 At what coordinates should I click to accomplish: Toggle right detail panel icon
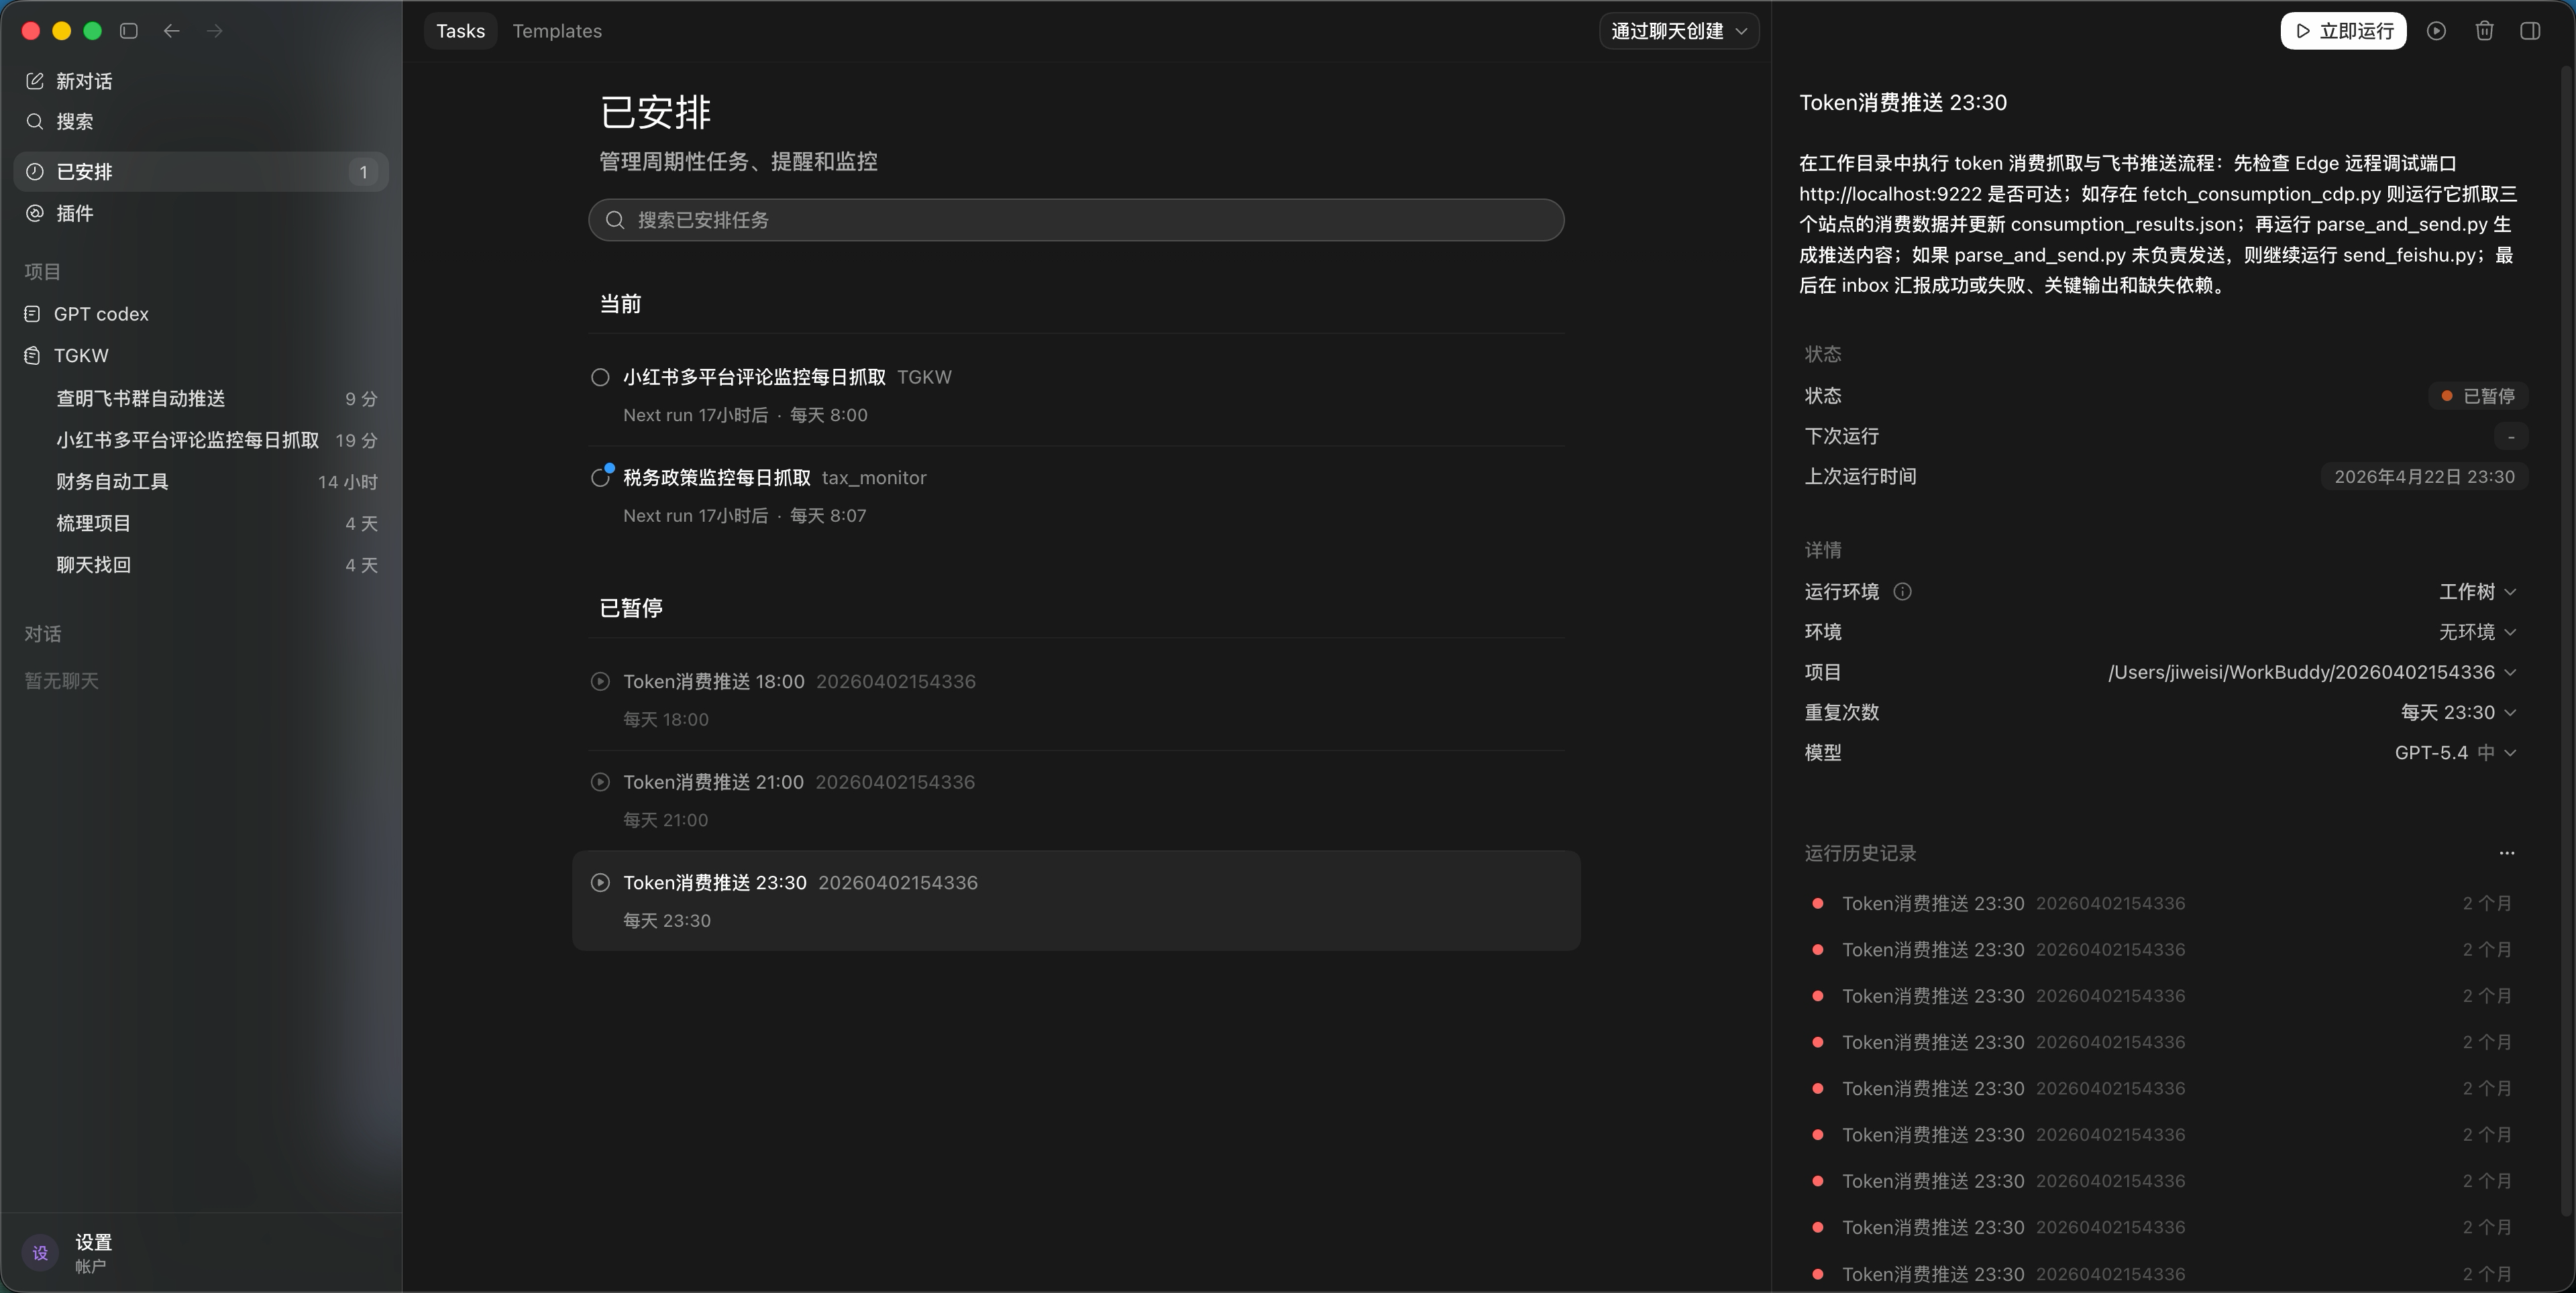2531,31
